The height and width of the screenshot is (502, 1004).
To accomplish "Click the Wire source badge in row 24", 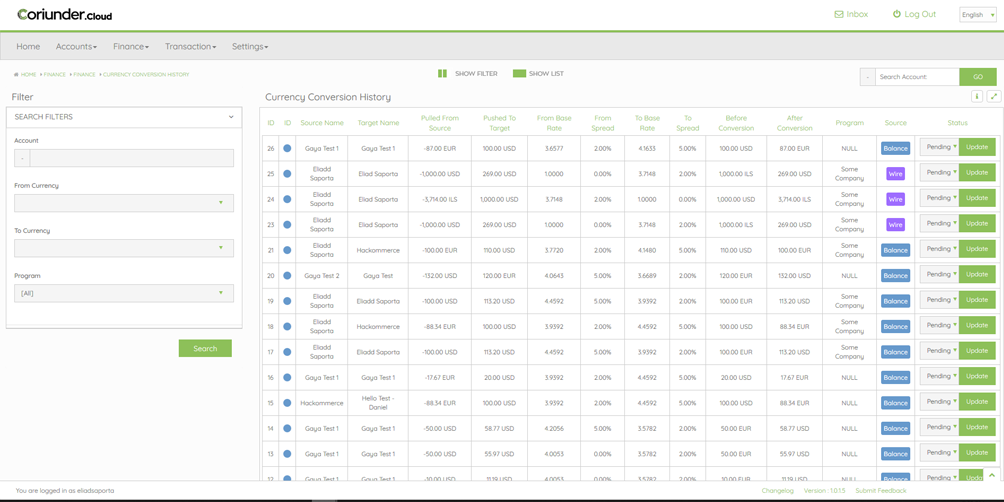I will [x=895, y=200].
